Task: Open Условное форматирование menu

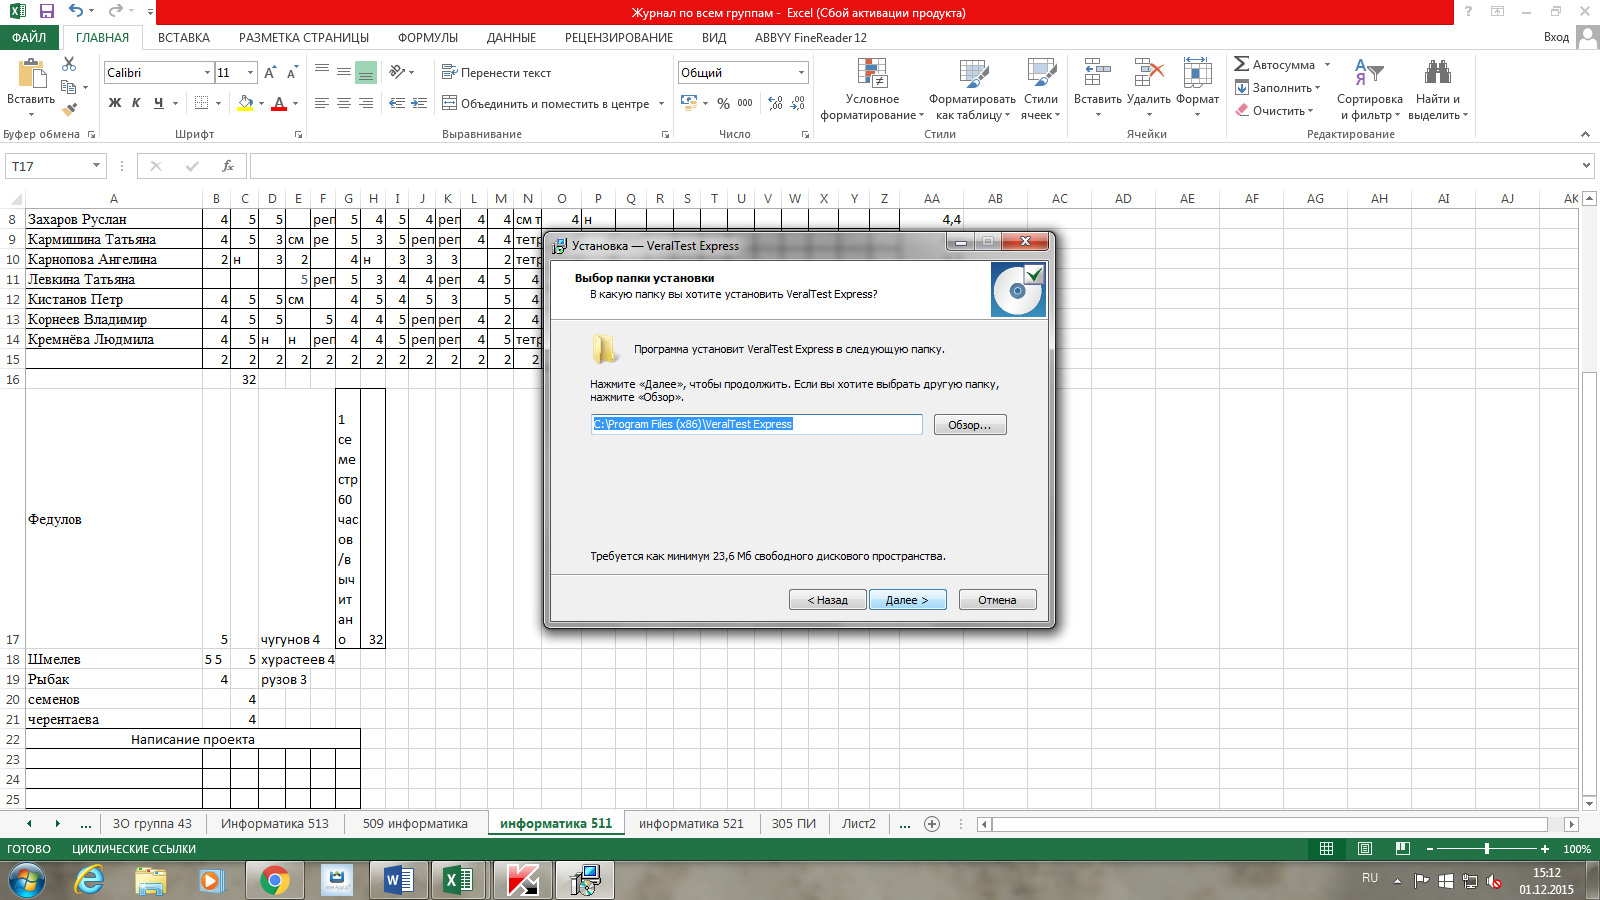Action: [x=872, y=90]
